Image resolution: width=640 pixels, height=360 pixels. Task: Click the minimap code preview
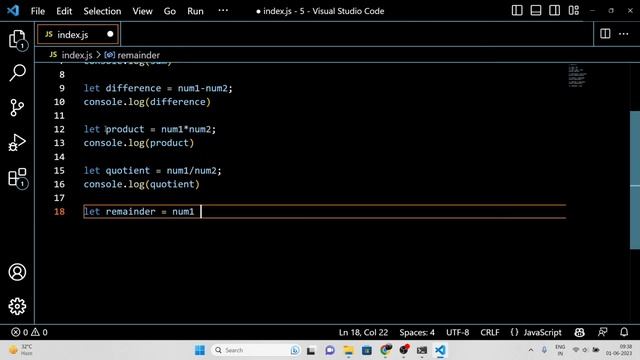click(x=577, y=76)
